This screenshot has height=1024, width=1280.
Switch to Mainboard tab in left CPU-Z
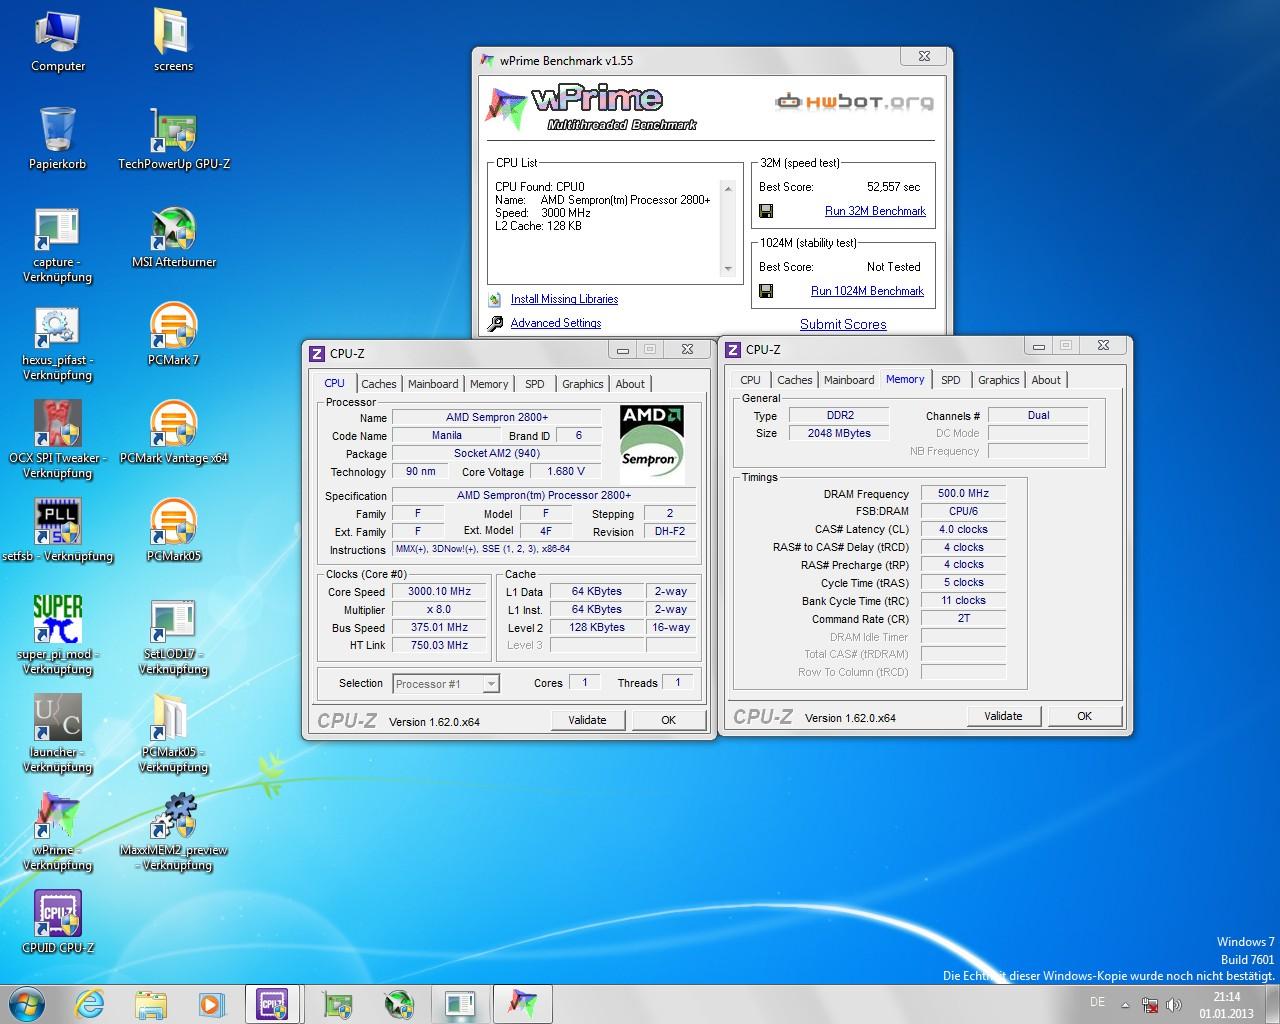click(433, 384)
